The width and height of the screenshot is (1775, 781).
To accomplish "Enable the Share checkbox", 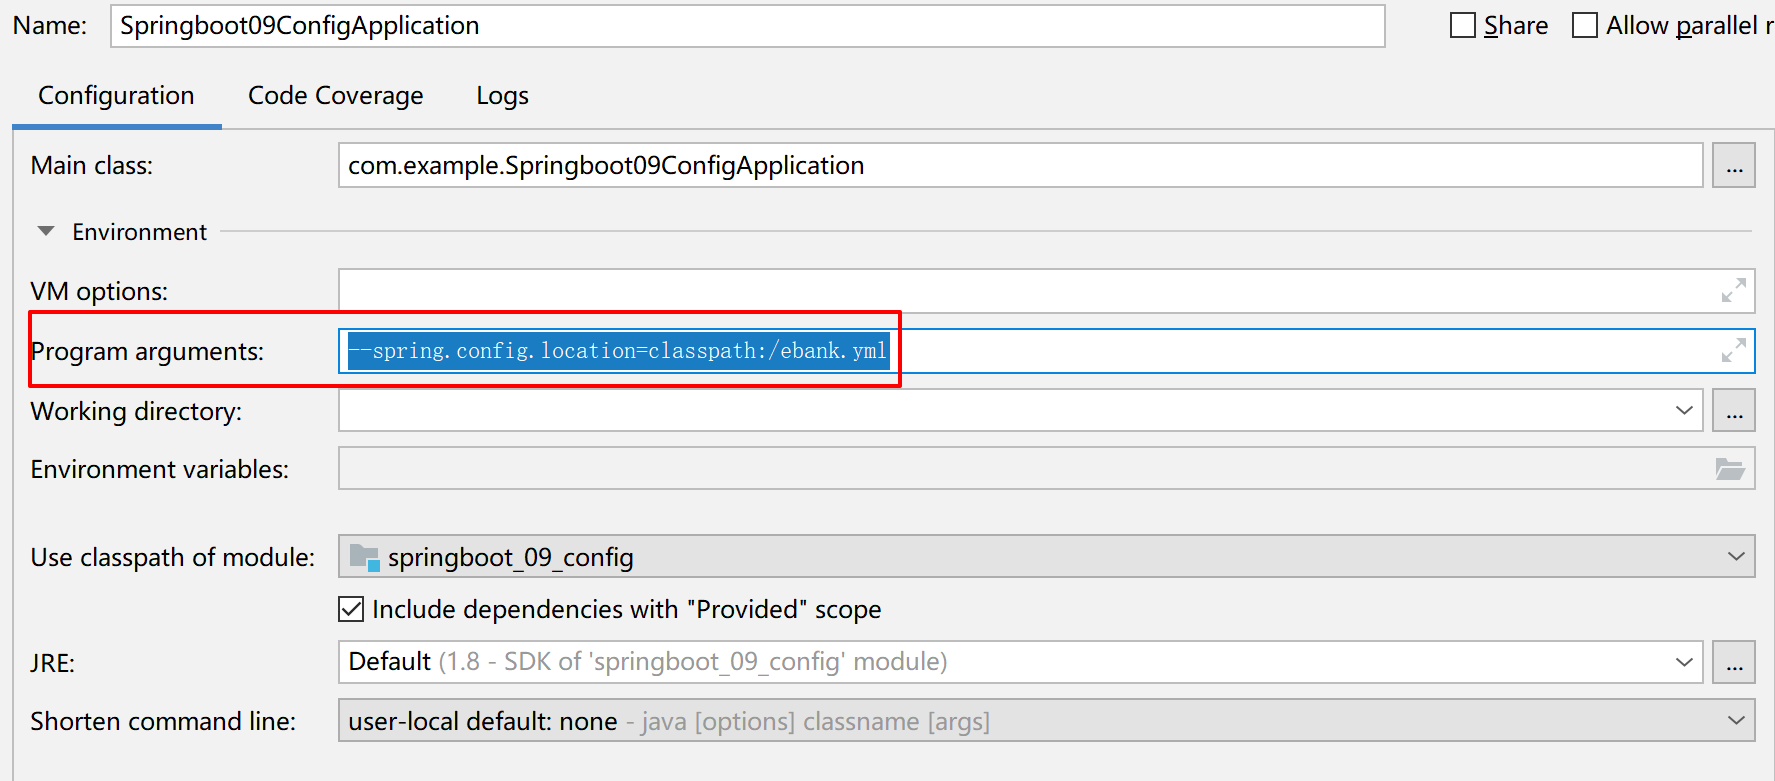I will point(1463,25).
